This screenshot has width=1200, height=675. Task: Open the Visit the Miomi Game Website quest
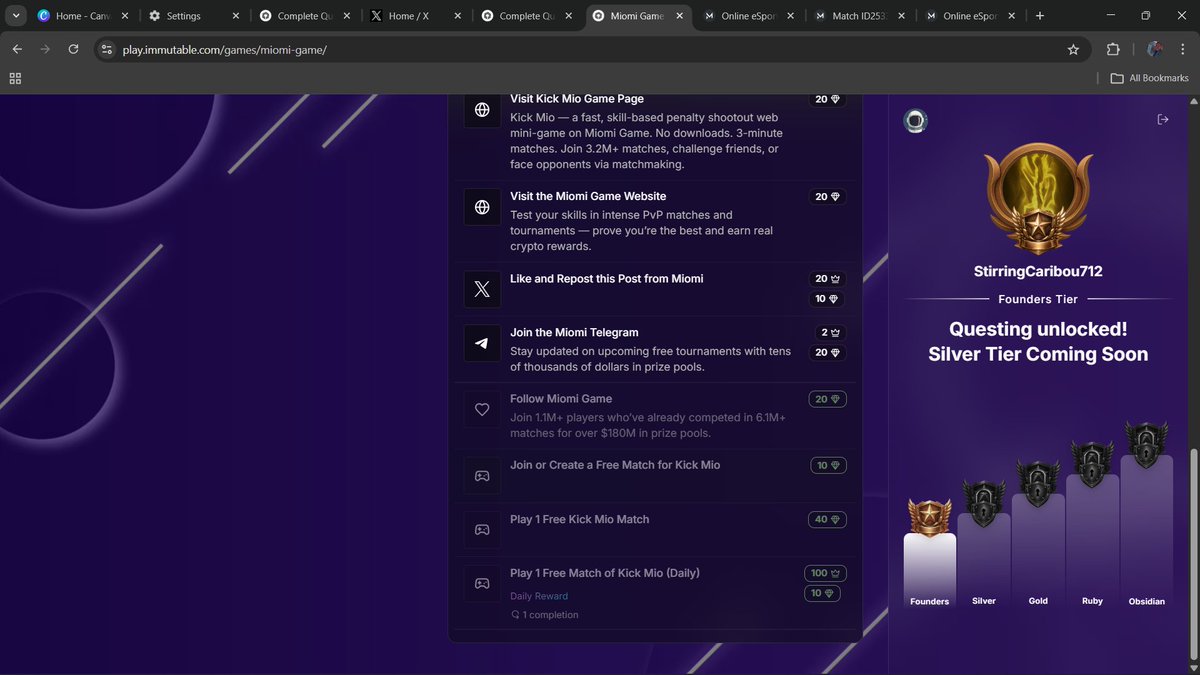tap(655, 221)
